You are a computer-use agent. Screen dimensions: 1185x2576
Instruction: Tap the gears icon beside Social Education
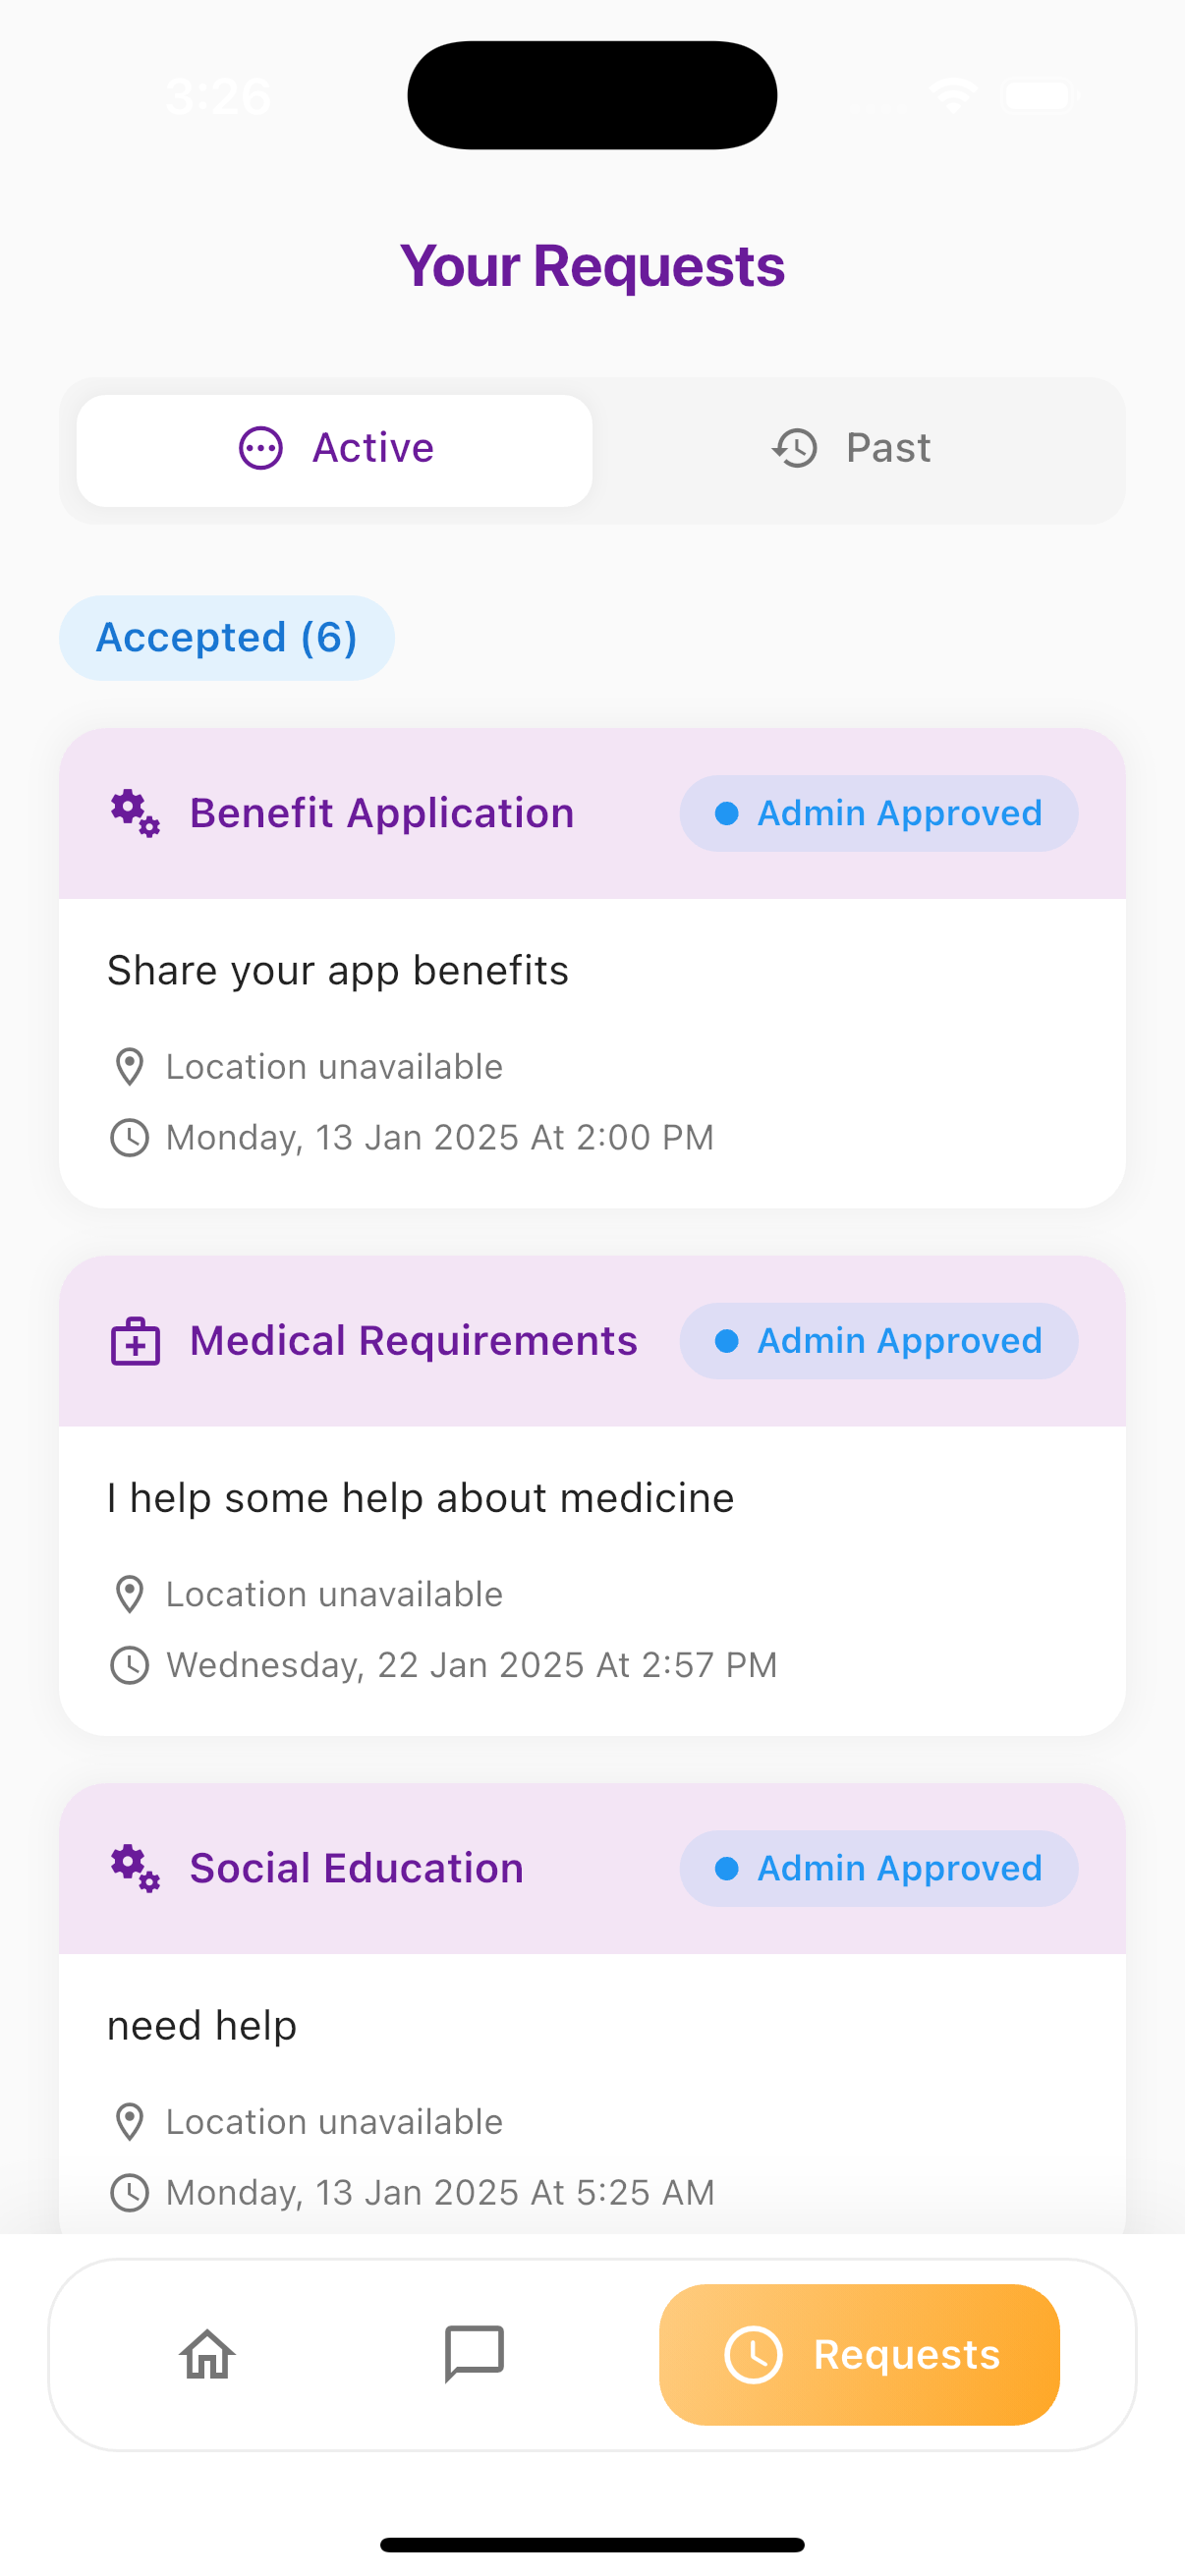tap(135, 1868)
